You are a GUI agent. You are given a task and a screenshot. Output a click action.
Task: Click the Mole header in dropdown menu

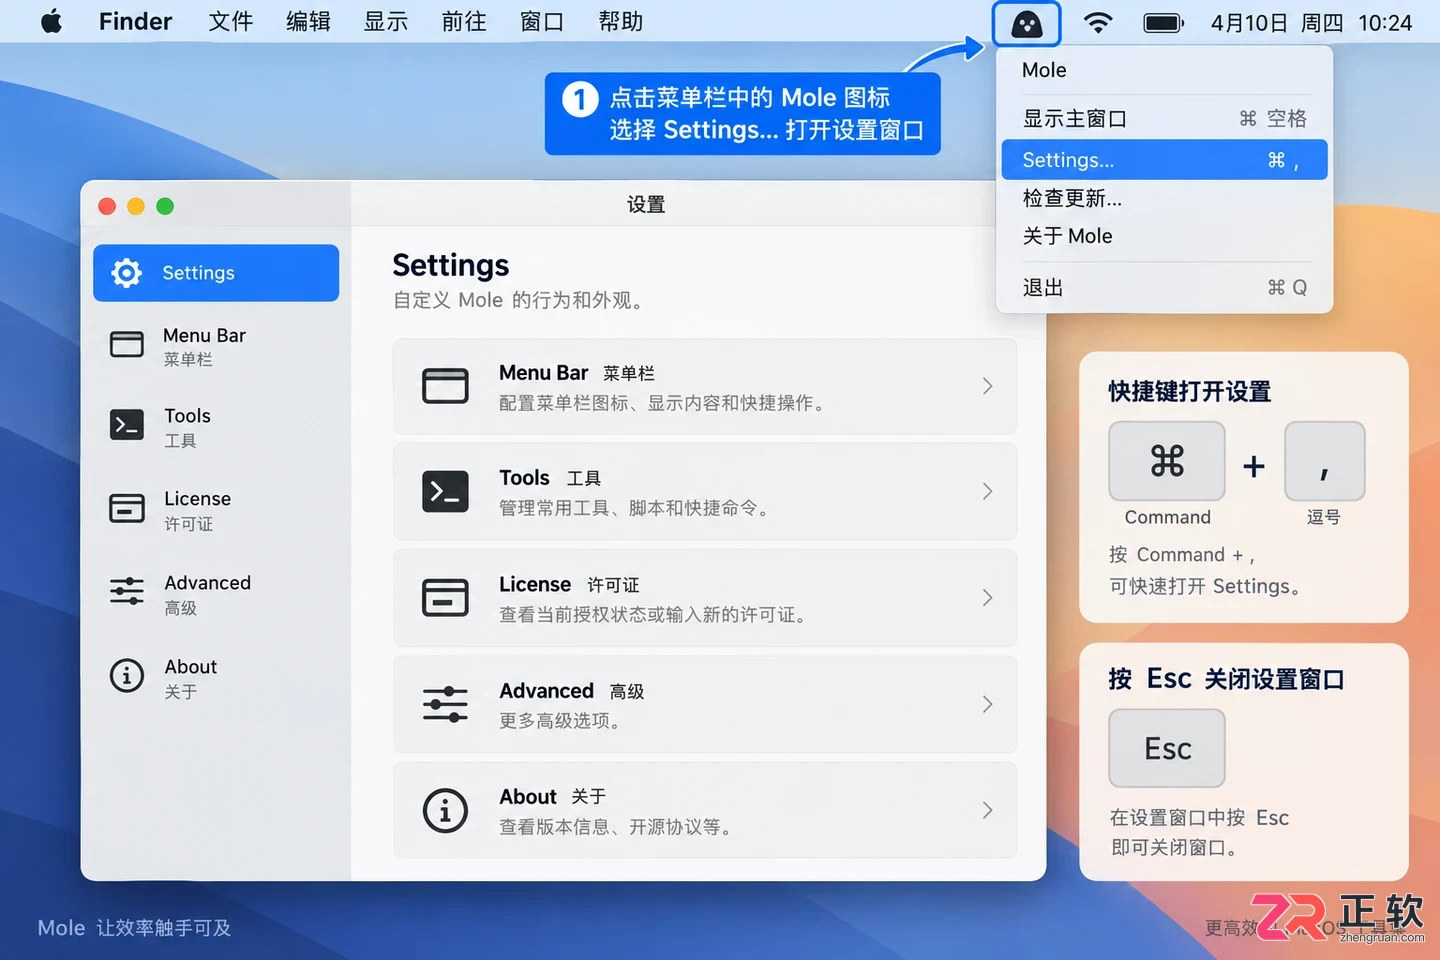click(x=1044, y=70)
